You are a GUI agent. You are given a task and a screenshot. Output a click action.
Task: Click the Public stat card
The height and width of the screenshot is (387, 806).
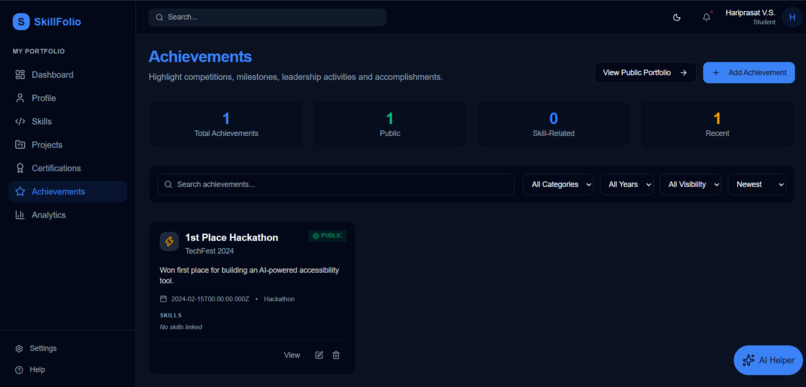[x=390, y=124]
